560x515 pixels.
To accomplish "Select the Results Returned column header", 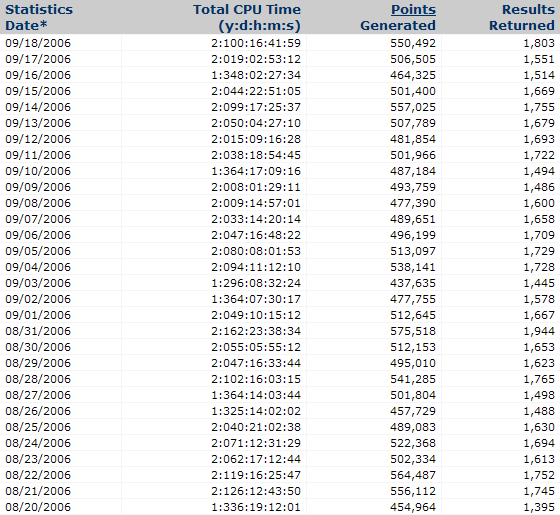I will [521, 18].
